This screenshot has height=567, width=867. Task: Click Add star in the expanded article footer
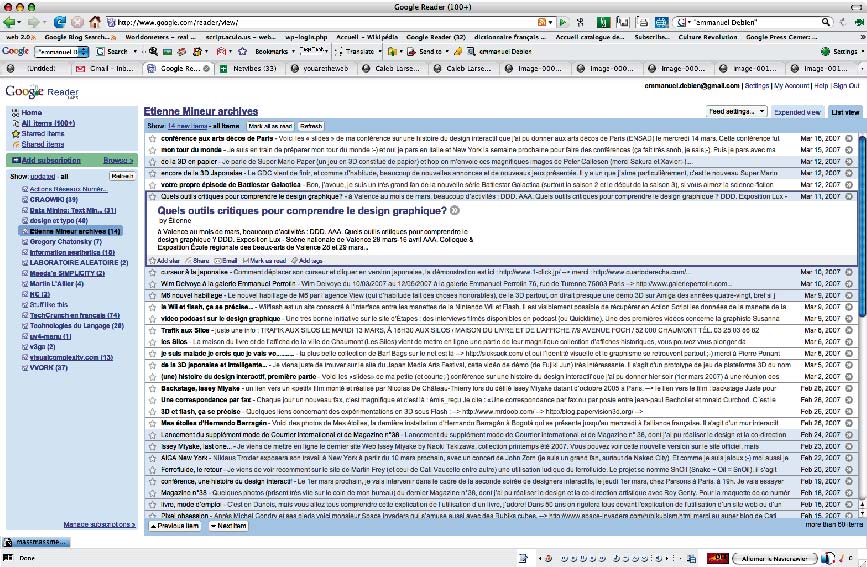click(x=165, y=261)
